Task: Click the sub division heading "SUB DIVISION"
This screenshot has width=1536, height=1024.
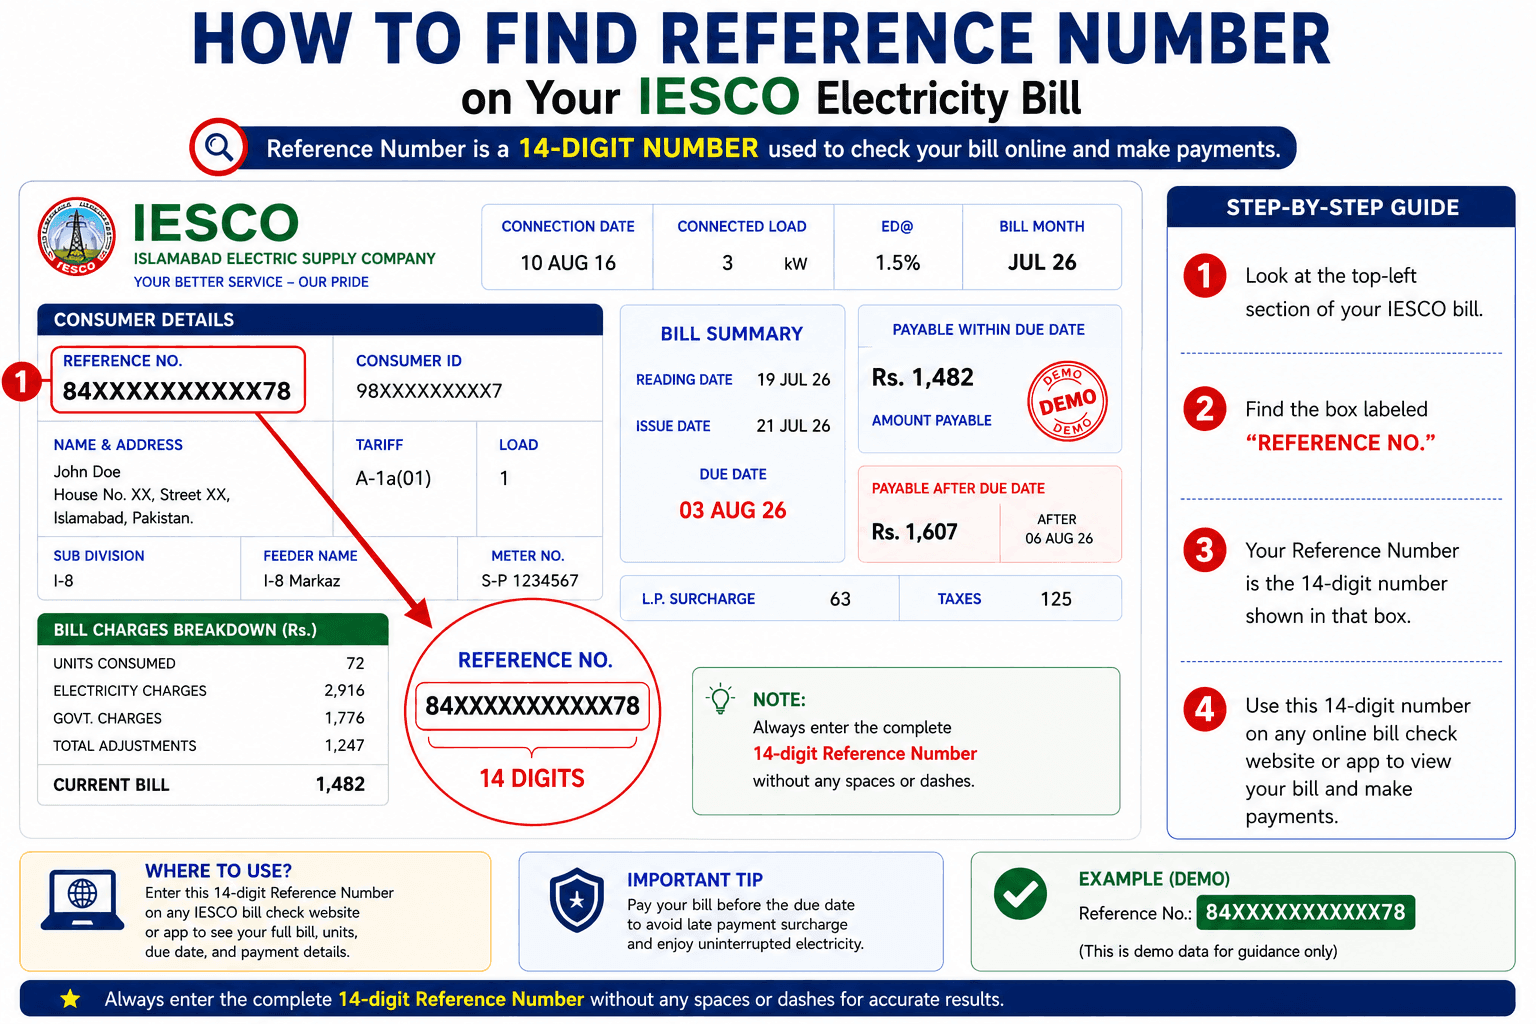Action: pyautogui.click(x=99, y=556)
